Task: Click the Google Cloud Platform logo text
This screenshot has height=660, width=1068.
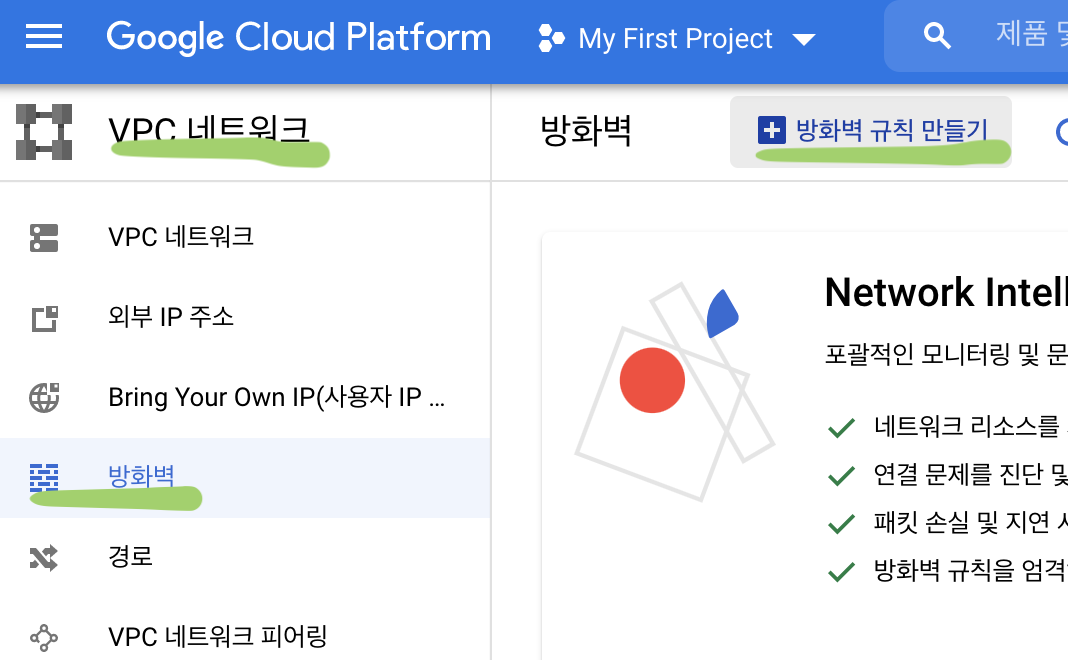Action: click(x=298, y=37)
